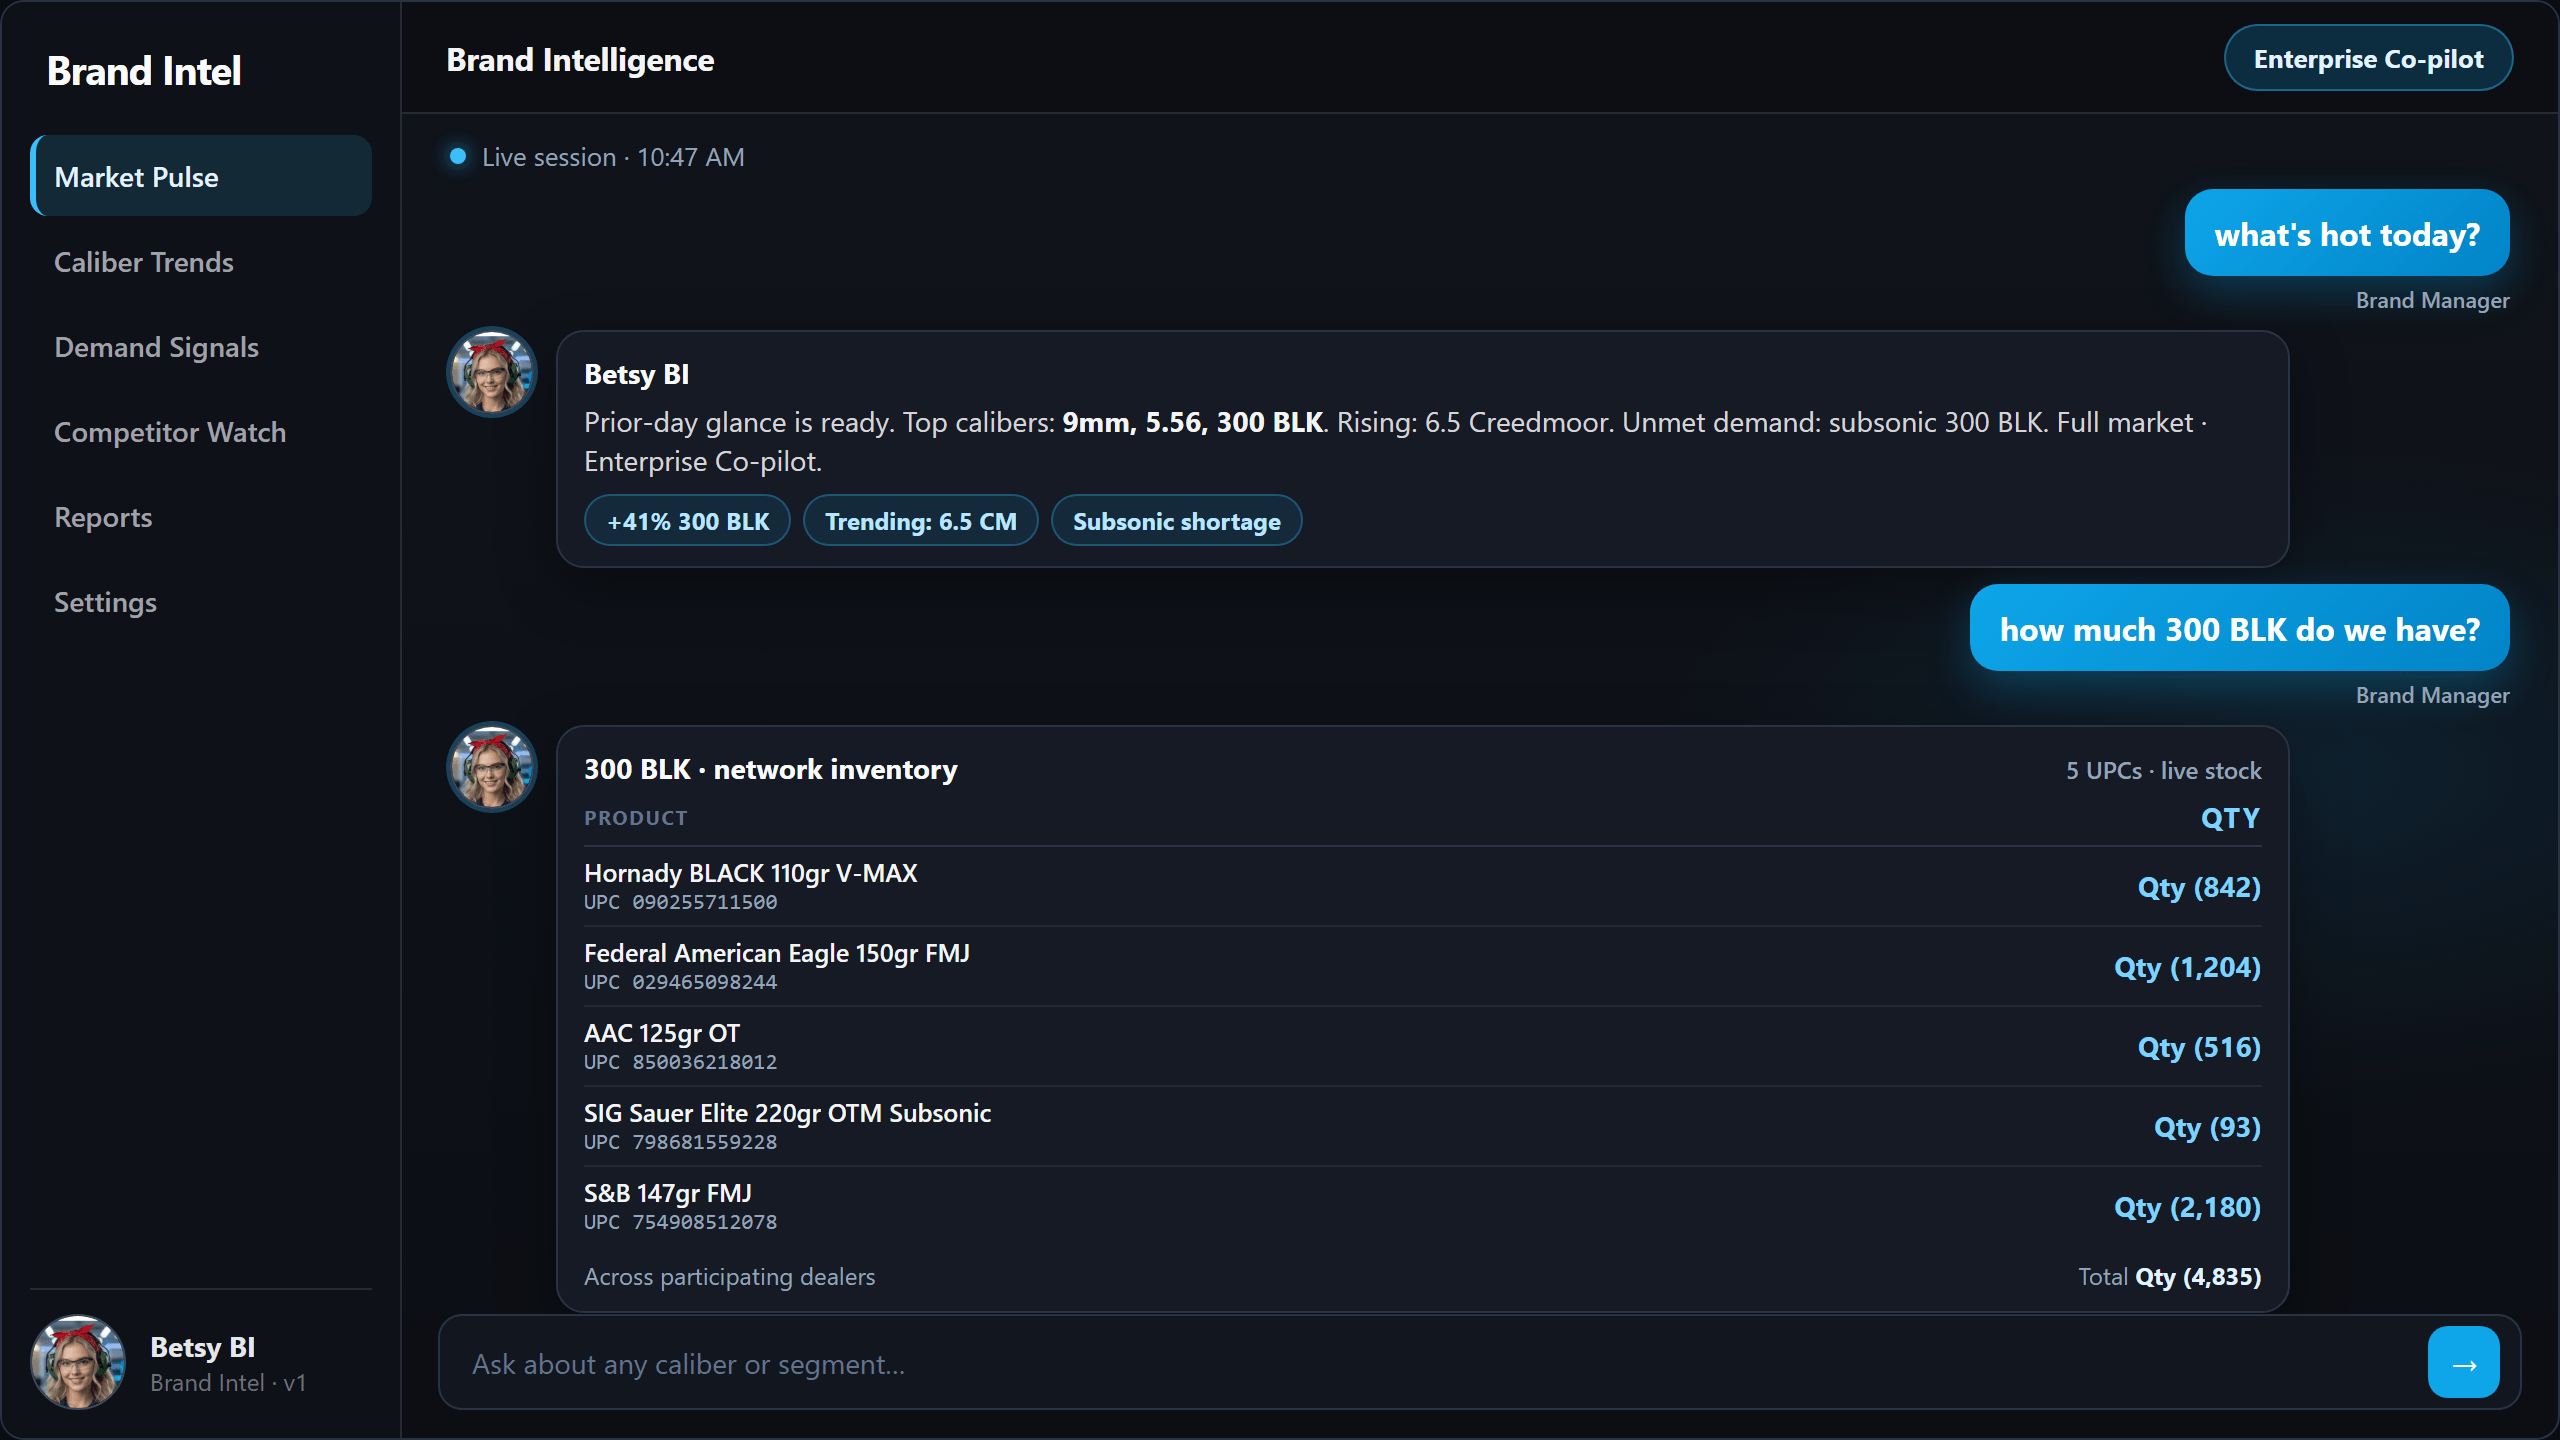2560x1440 pixels.
Task: Click the Brand Intelligence page title
Action: [580, 60]
